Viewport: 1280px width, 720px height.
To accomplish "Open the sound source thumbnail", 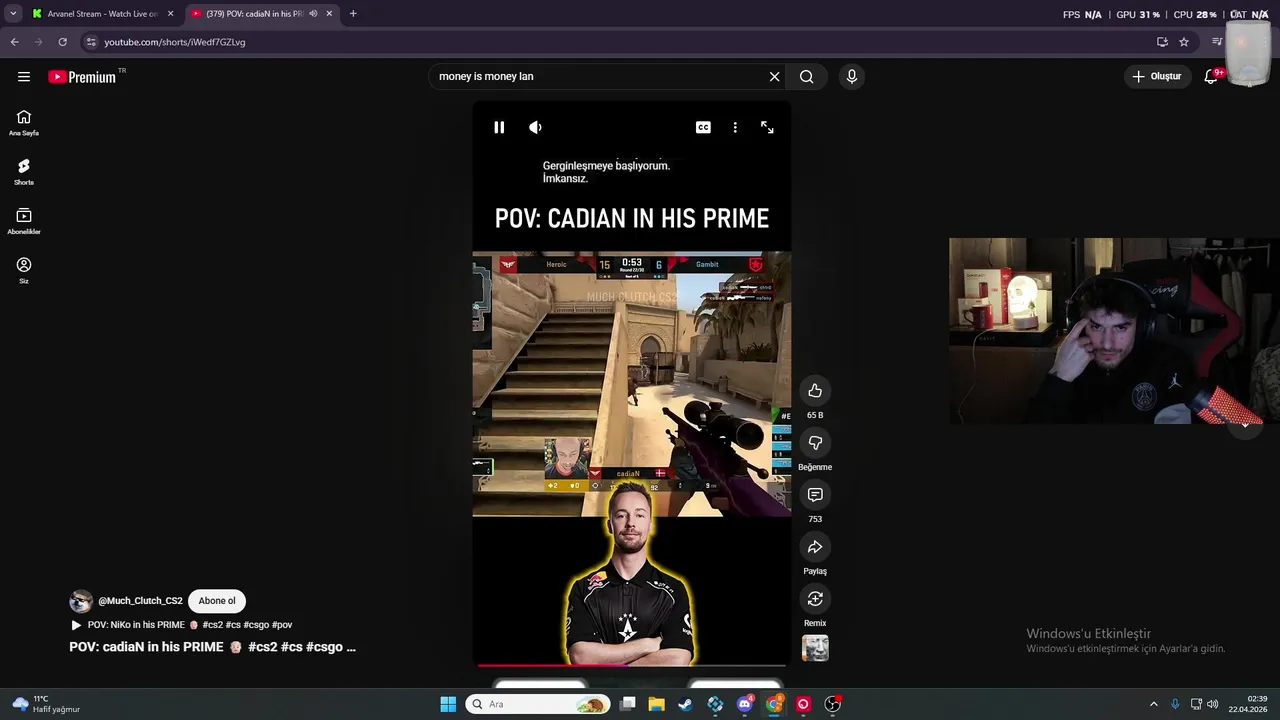I will [815, 648].
